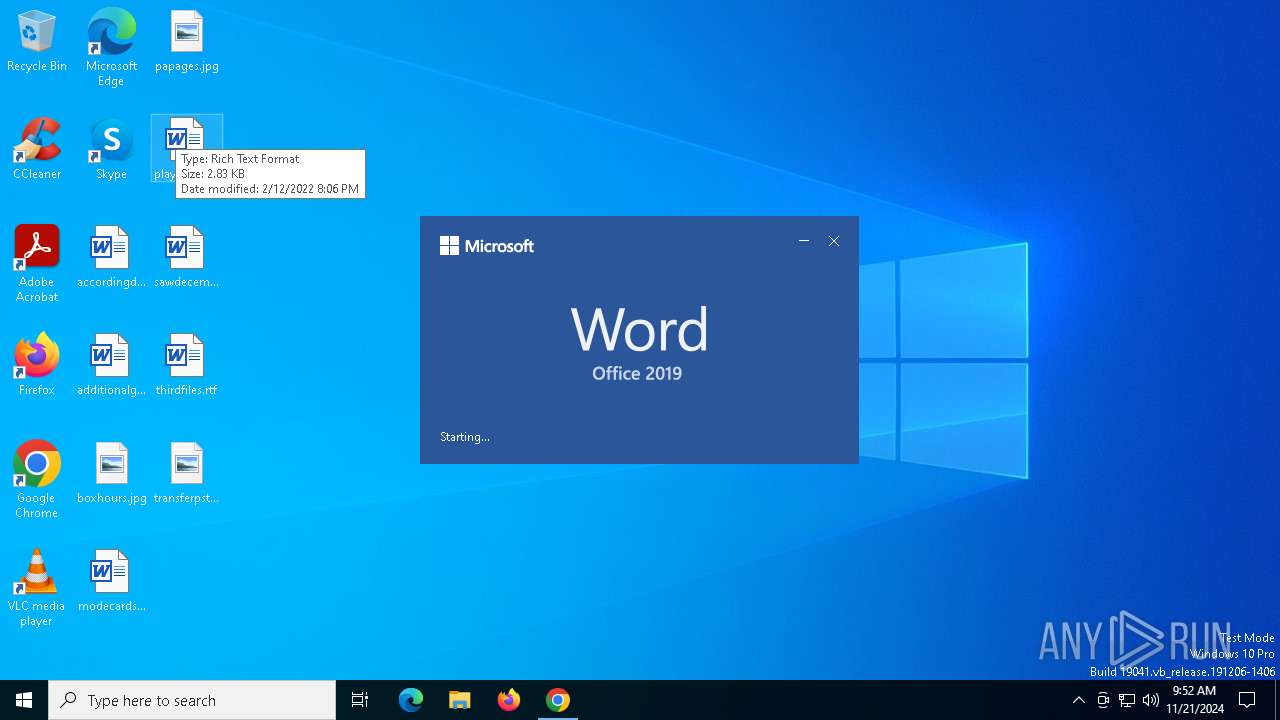Viewport: 1280px width, 720px height.
Task: Select the thirdfiles.rtf document
Action: (x=186, y=366)
